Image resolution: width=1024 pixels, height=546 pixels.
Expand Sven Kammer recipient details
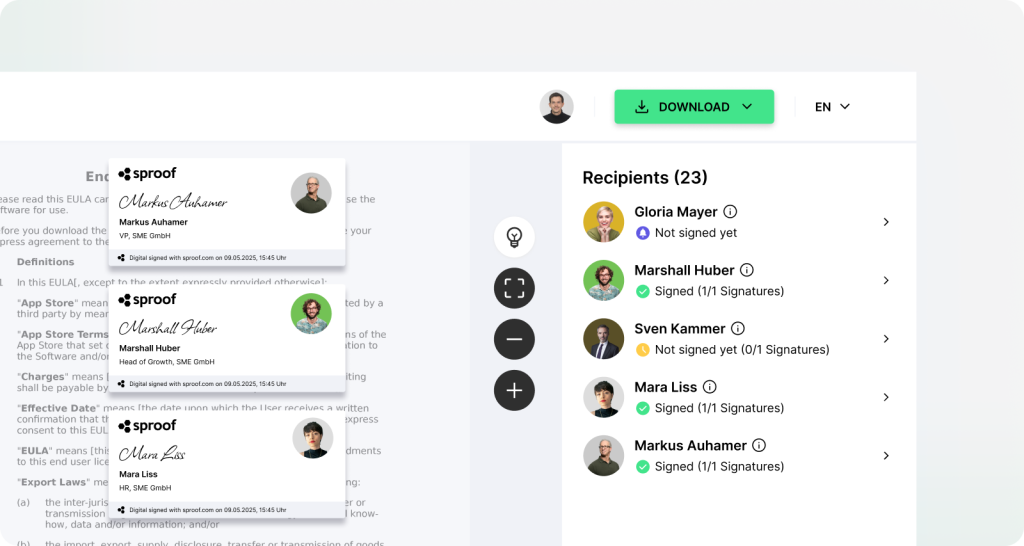[x=886, y=339]
